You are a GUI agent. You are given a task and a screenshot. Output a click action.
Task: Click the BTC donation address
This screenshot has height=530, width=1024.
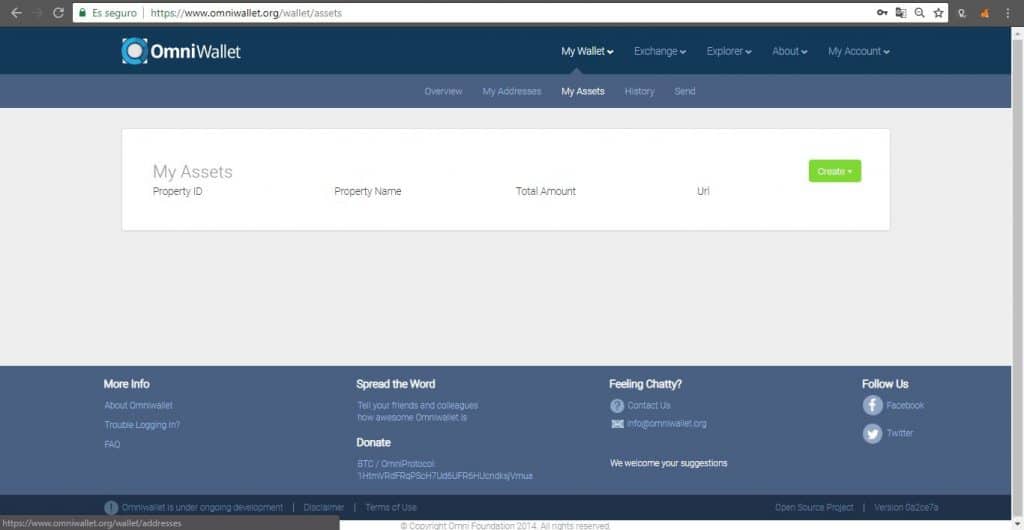pos(445,476)
